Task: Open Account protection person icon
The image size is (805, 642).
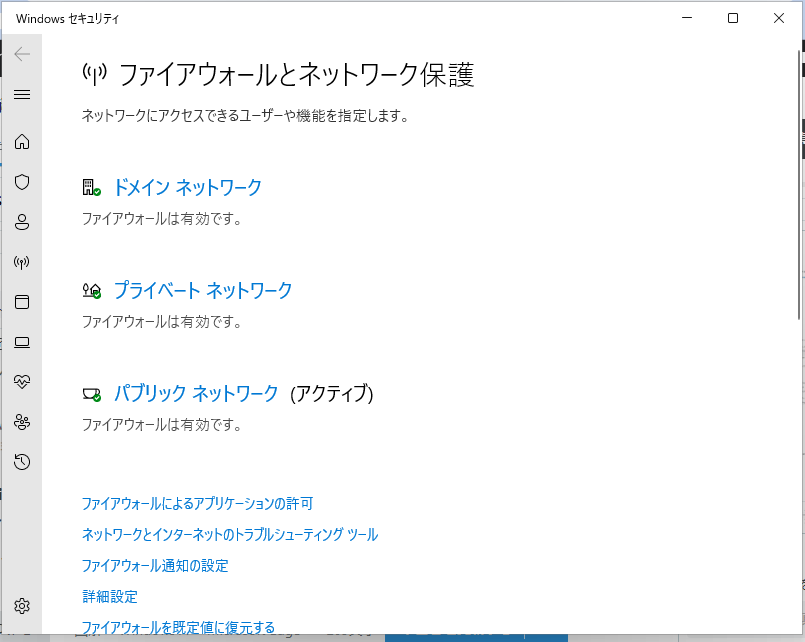Action: click(x=22, y=222)
